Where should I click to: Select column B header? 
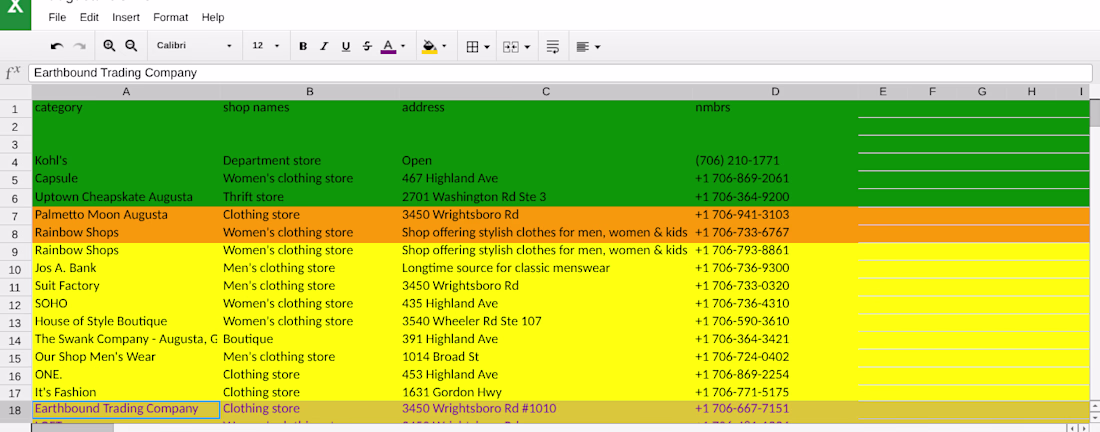pos(310,92)
